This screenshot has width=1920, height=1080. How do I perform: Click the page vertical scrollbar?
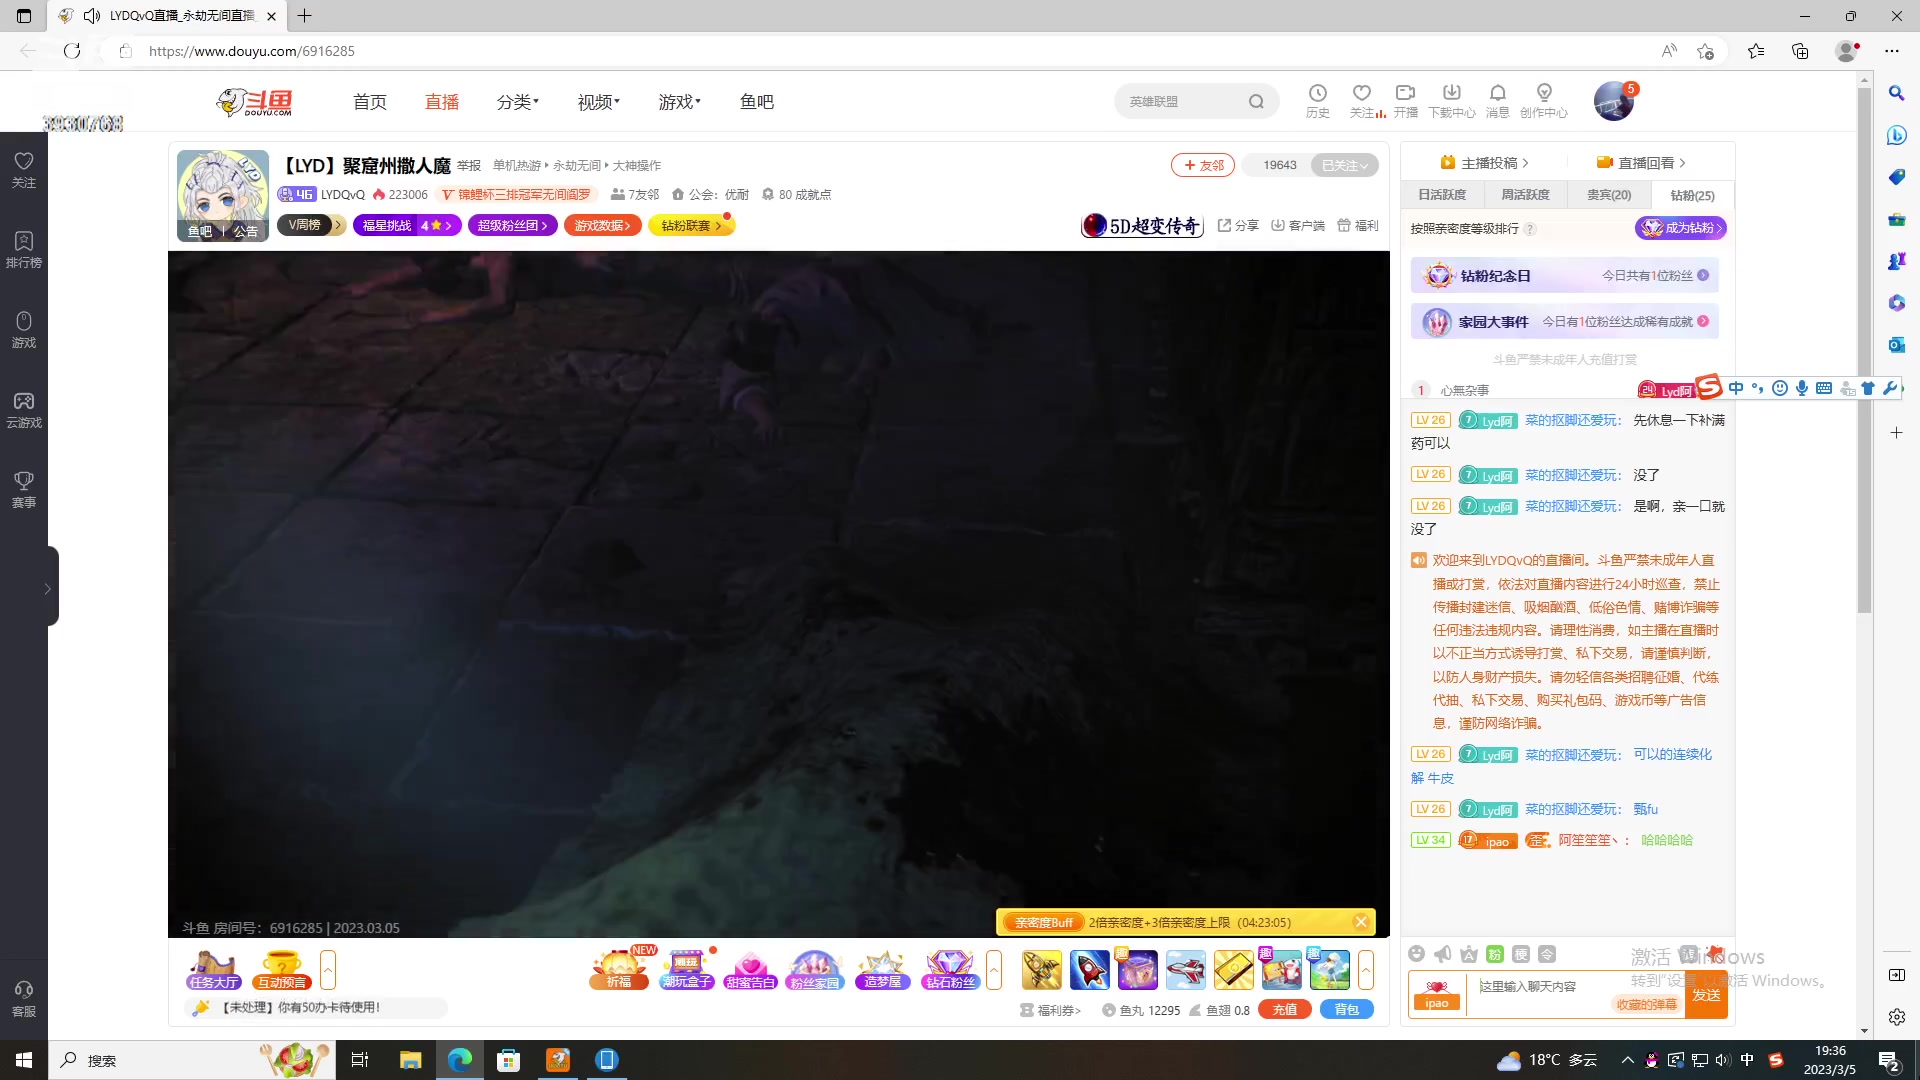[1864, 350]
